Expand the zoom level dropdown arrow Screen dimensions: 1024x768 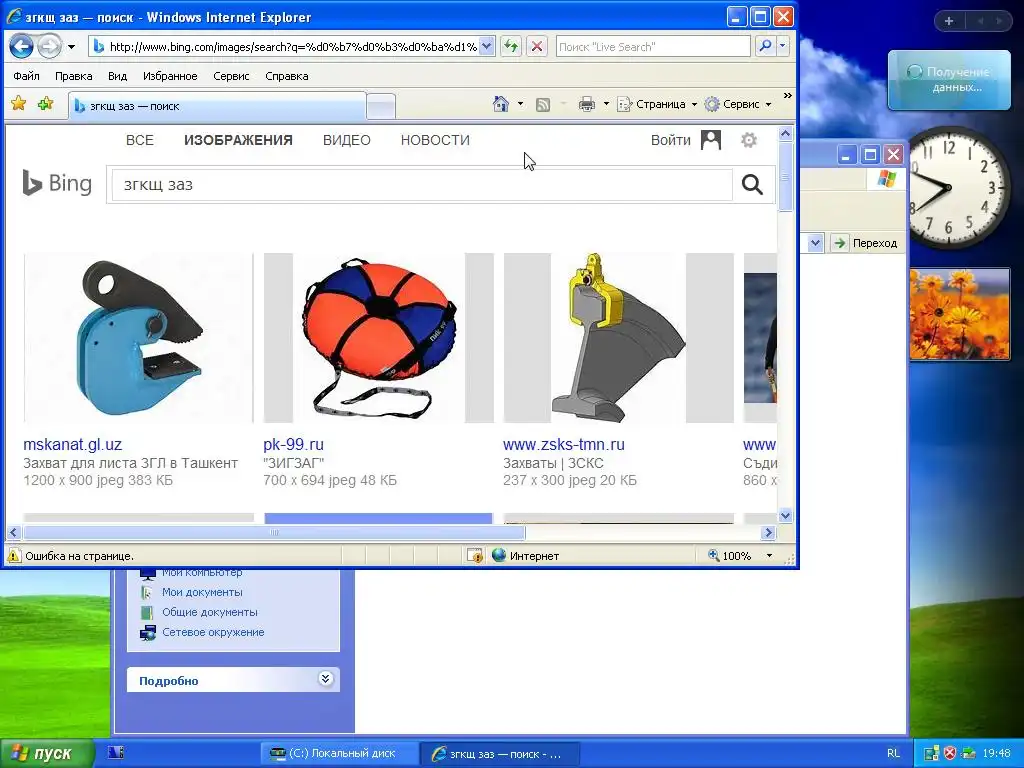(769, 556)
